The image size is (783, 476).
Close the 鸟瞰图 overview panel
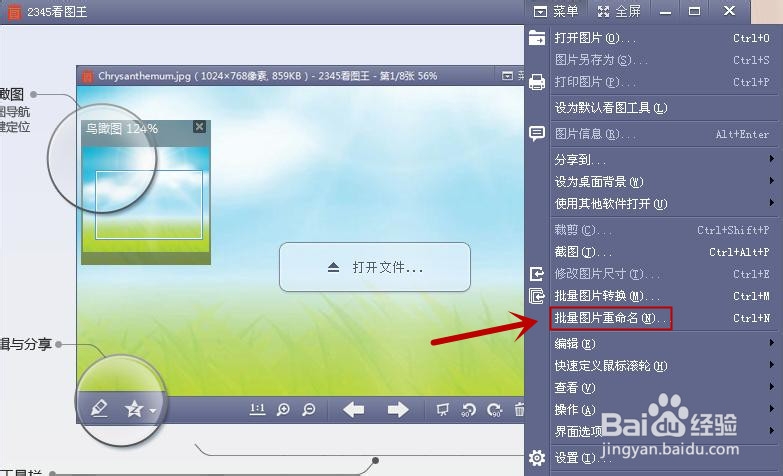click(199, 126)
